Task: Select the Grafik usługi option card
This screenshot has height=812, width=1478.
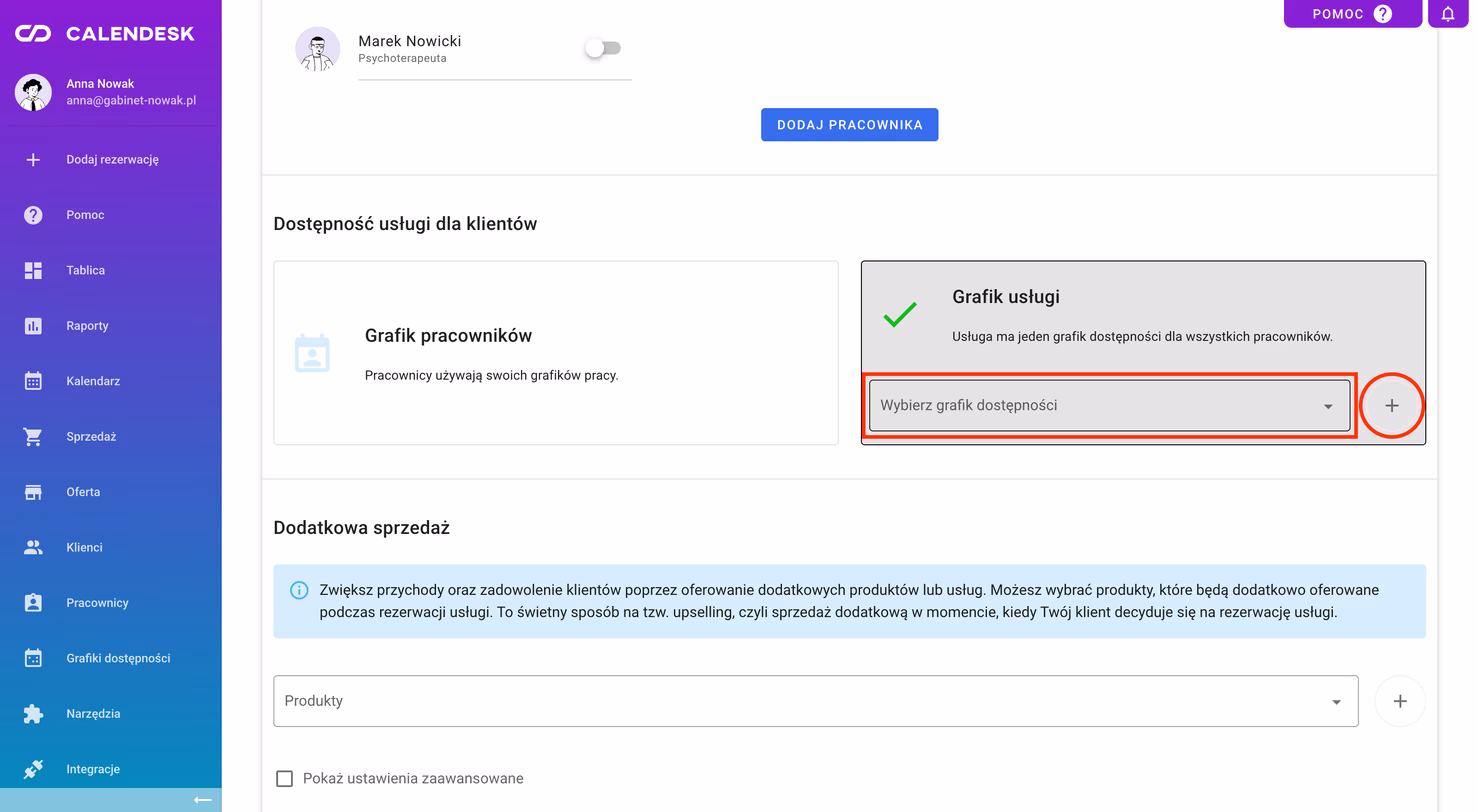Action: pos(1143,353)
